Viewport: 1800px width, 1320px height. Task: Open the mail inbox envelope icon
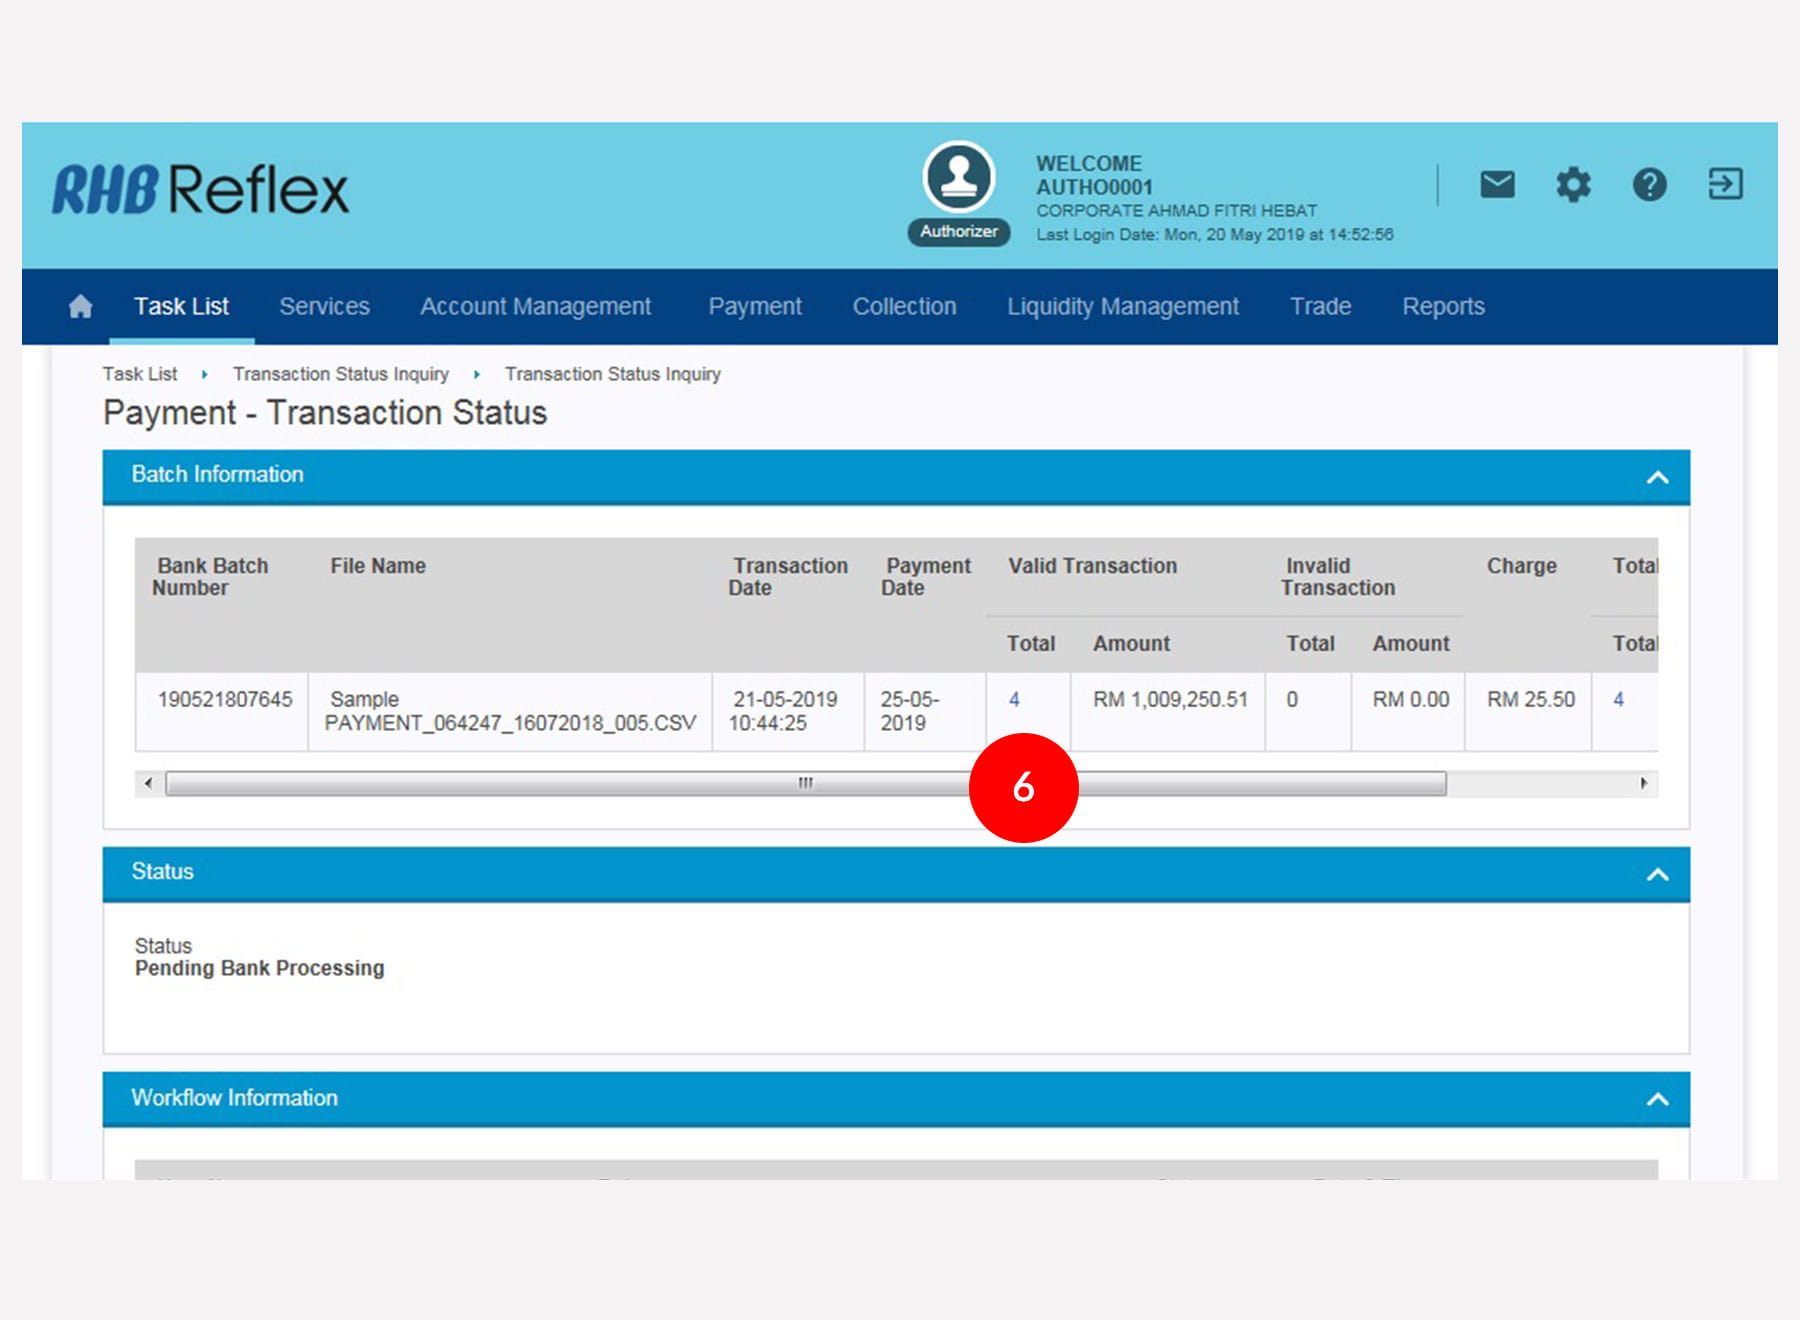click(x=1497, y=185)
